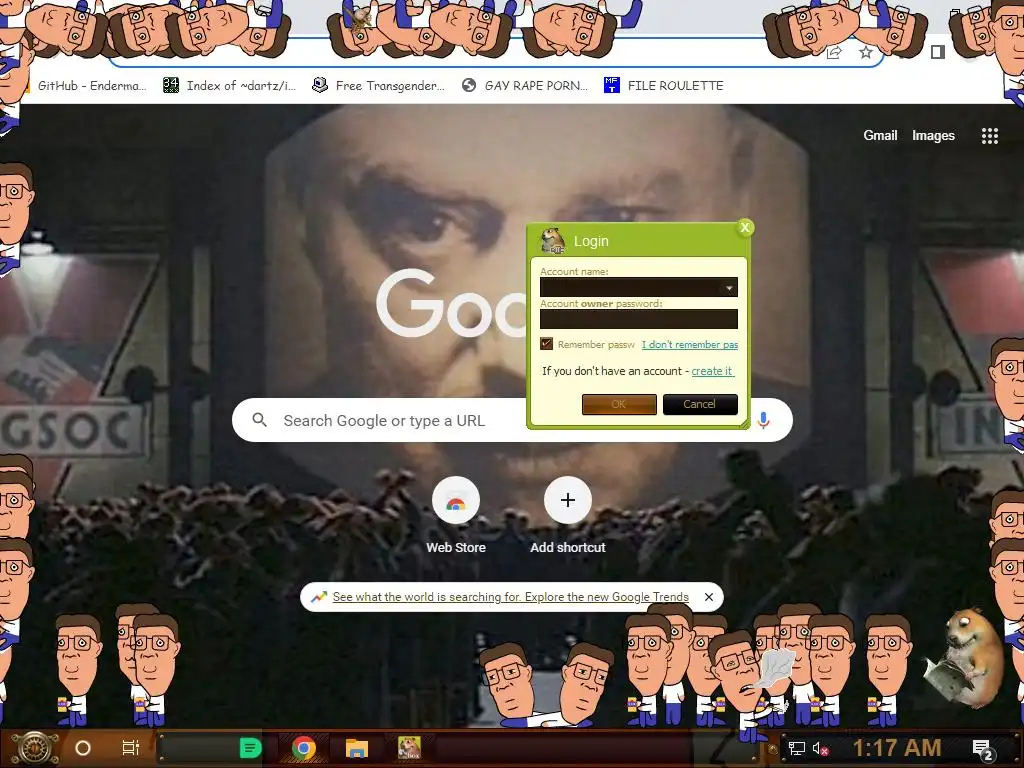Click Cancel in the Login dialog

[700, 404]
